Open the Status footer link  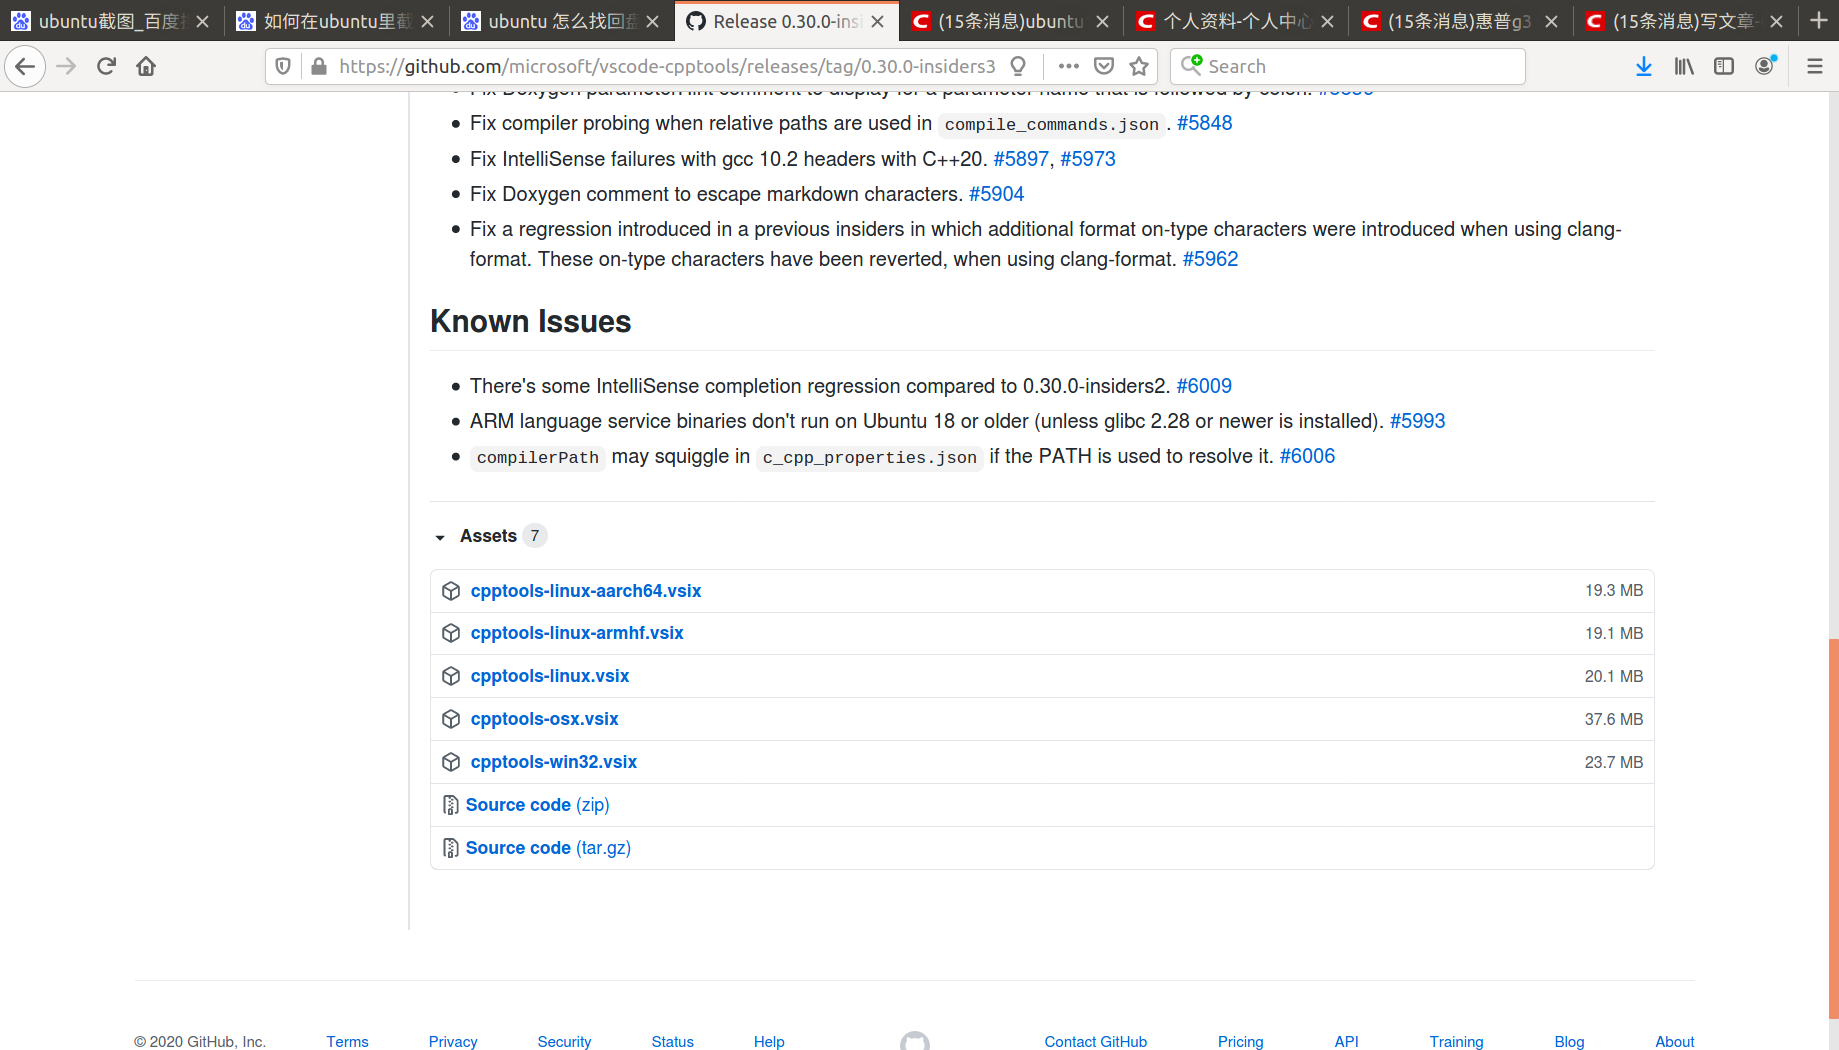pos(672,1041)
